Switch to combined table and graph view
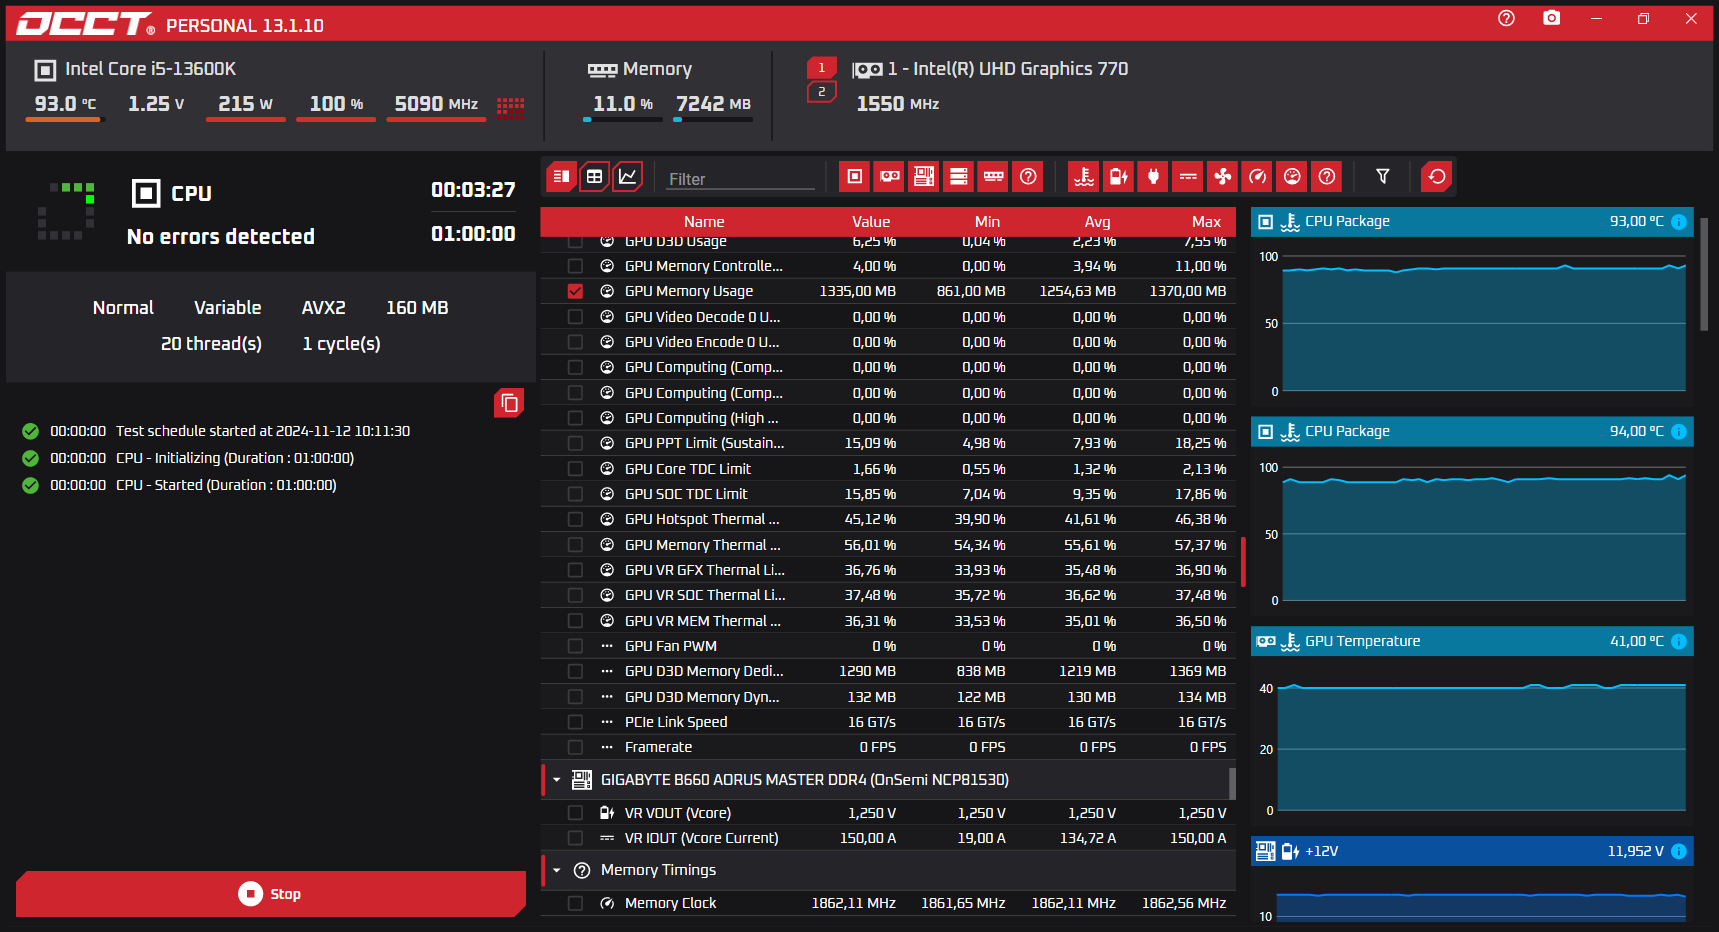The height and width of the screenshot is (932, 1719). 560,177
